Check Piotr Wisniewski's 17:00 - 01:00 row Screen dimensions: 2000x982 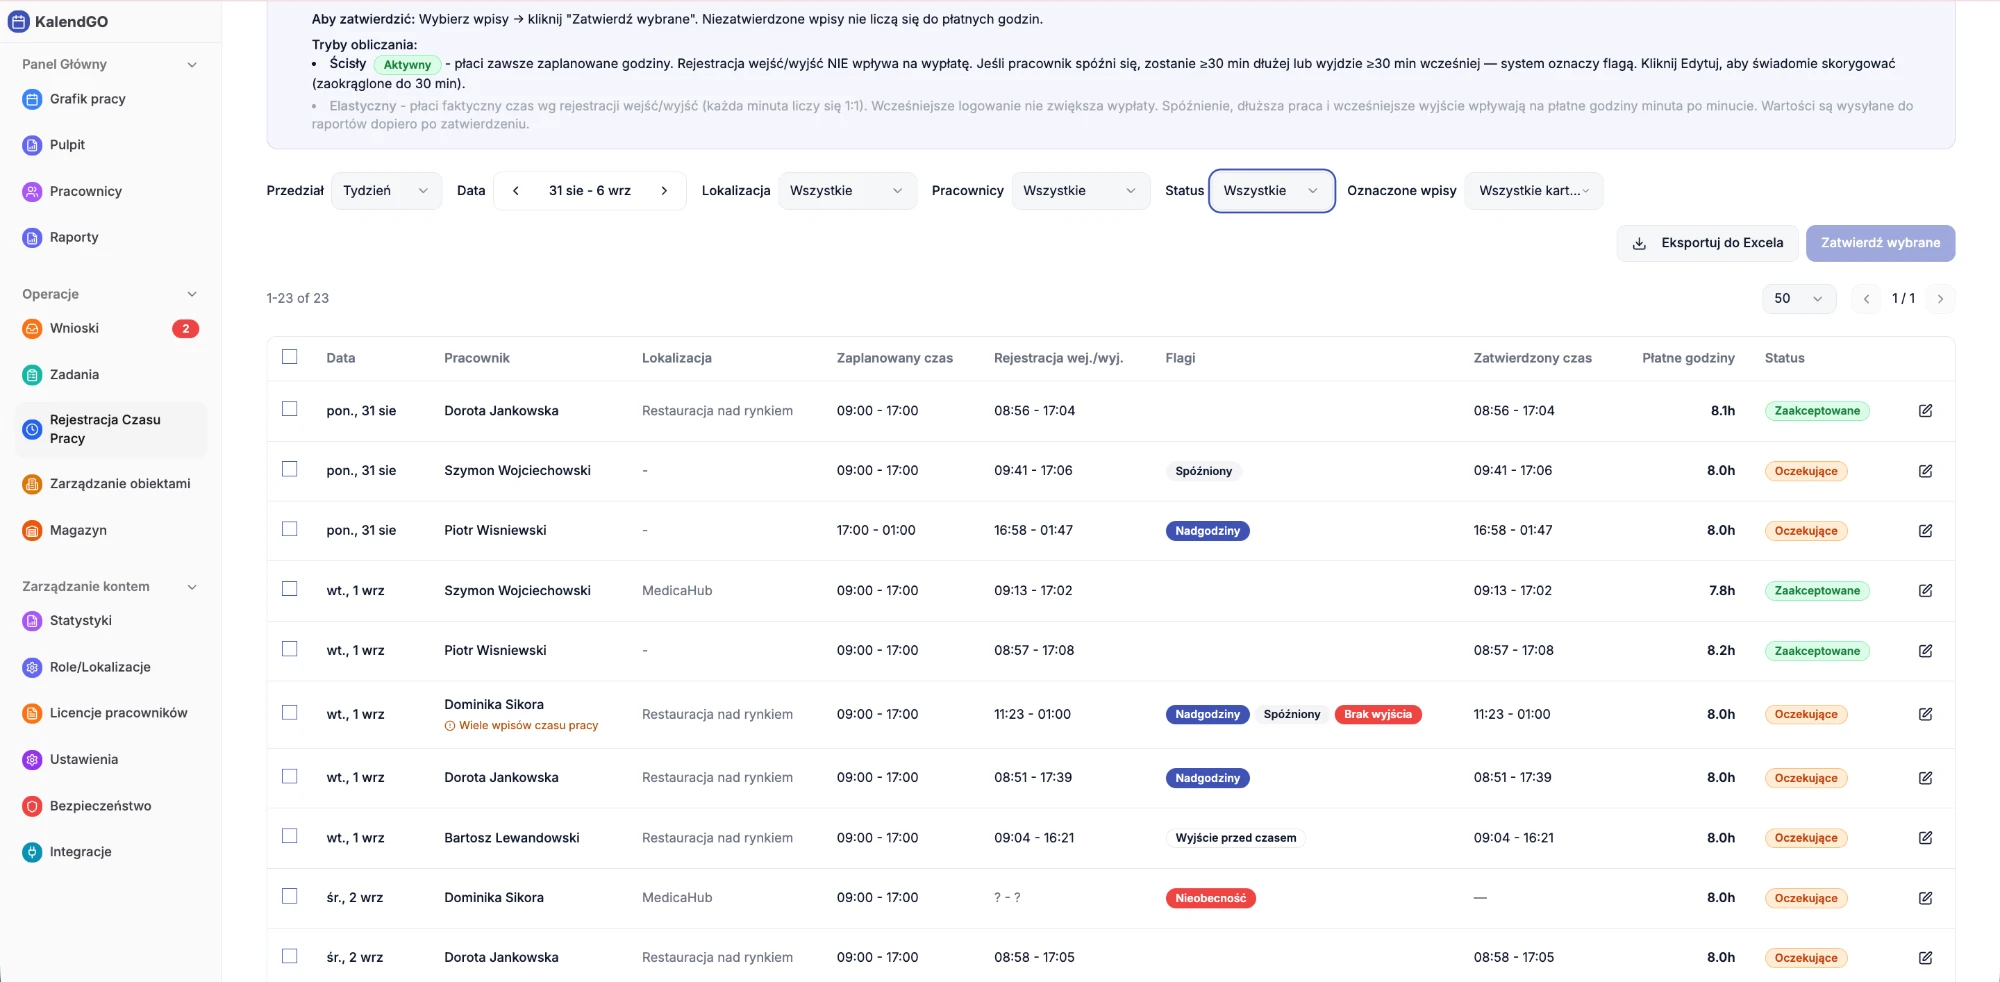tap(290, 529)
